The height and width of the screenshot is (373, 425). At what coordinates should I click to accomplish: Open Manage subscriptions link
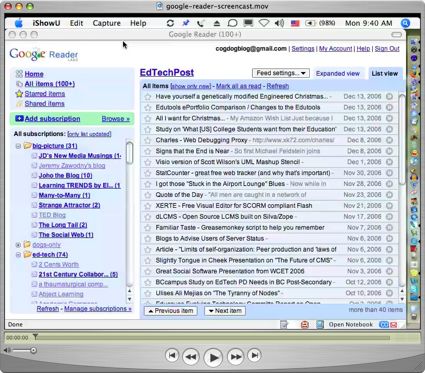click(x=98, y=309)
